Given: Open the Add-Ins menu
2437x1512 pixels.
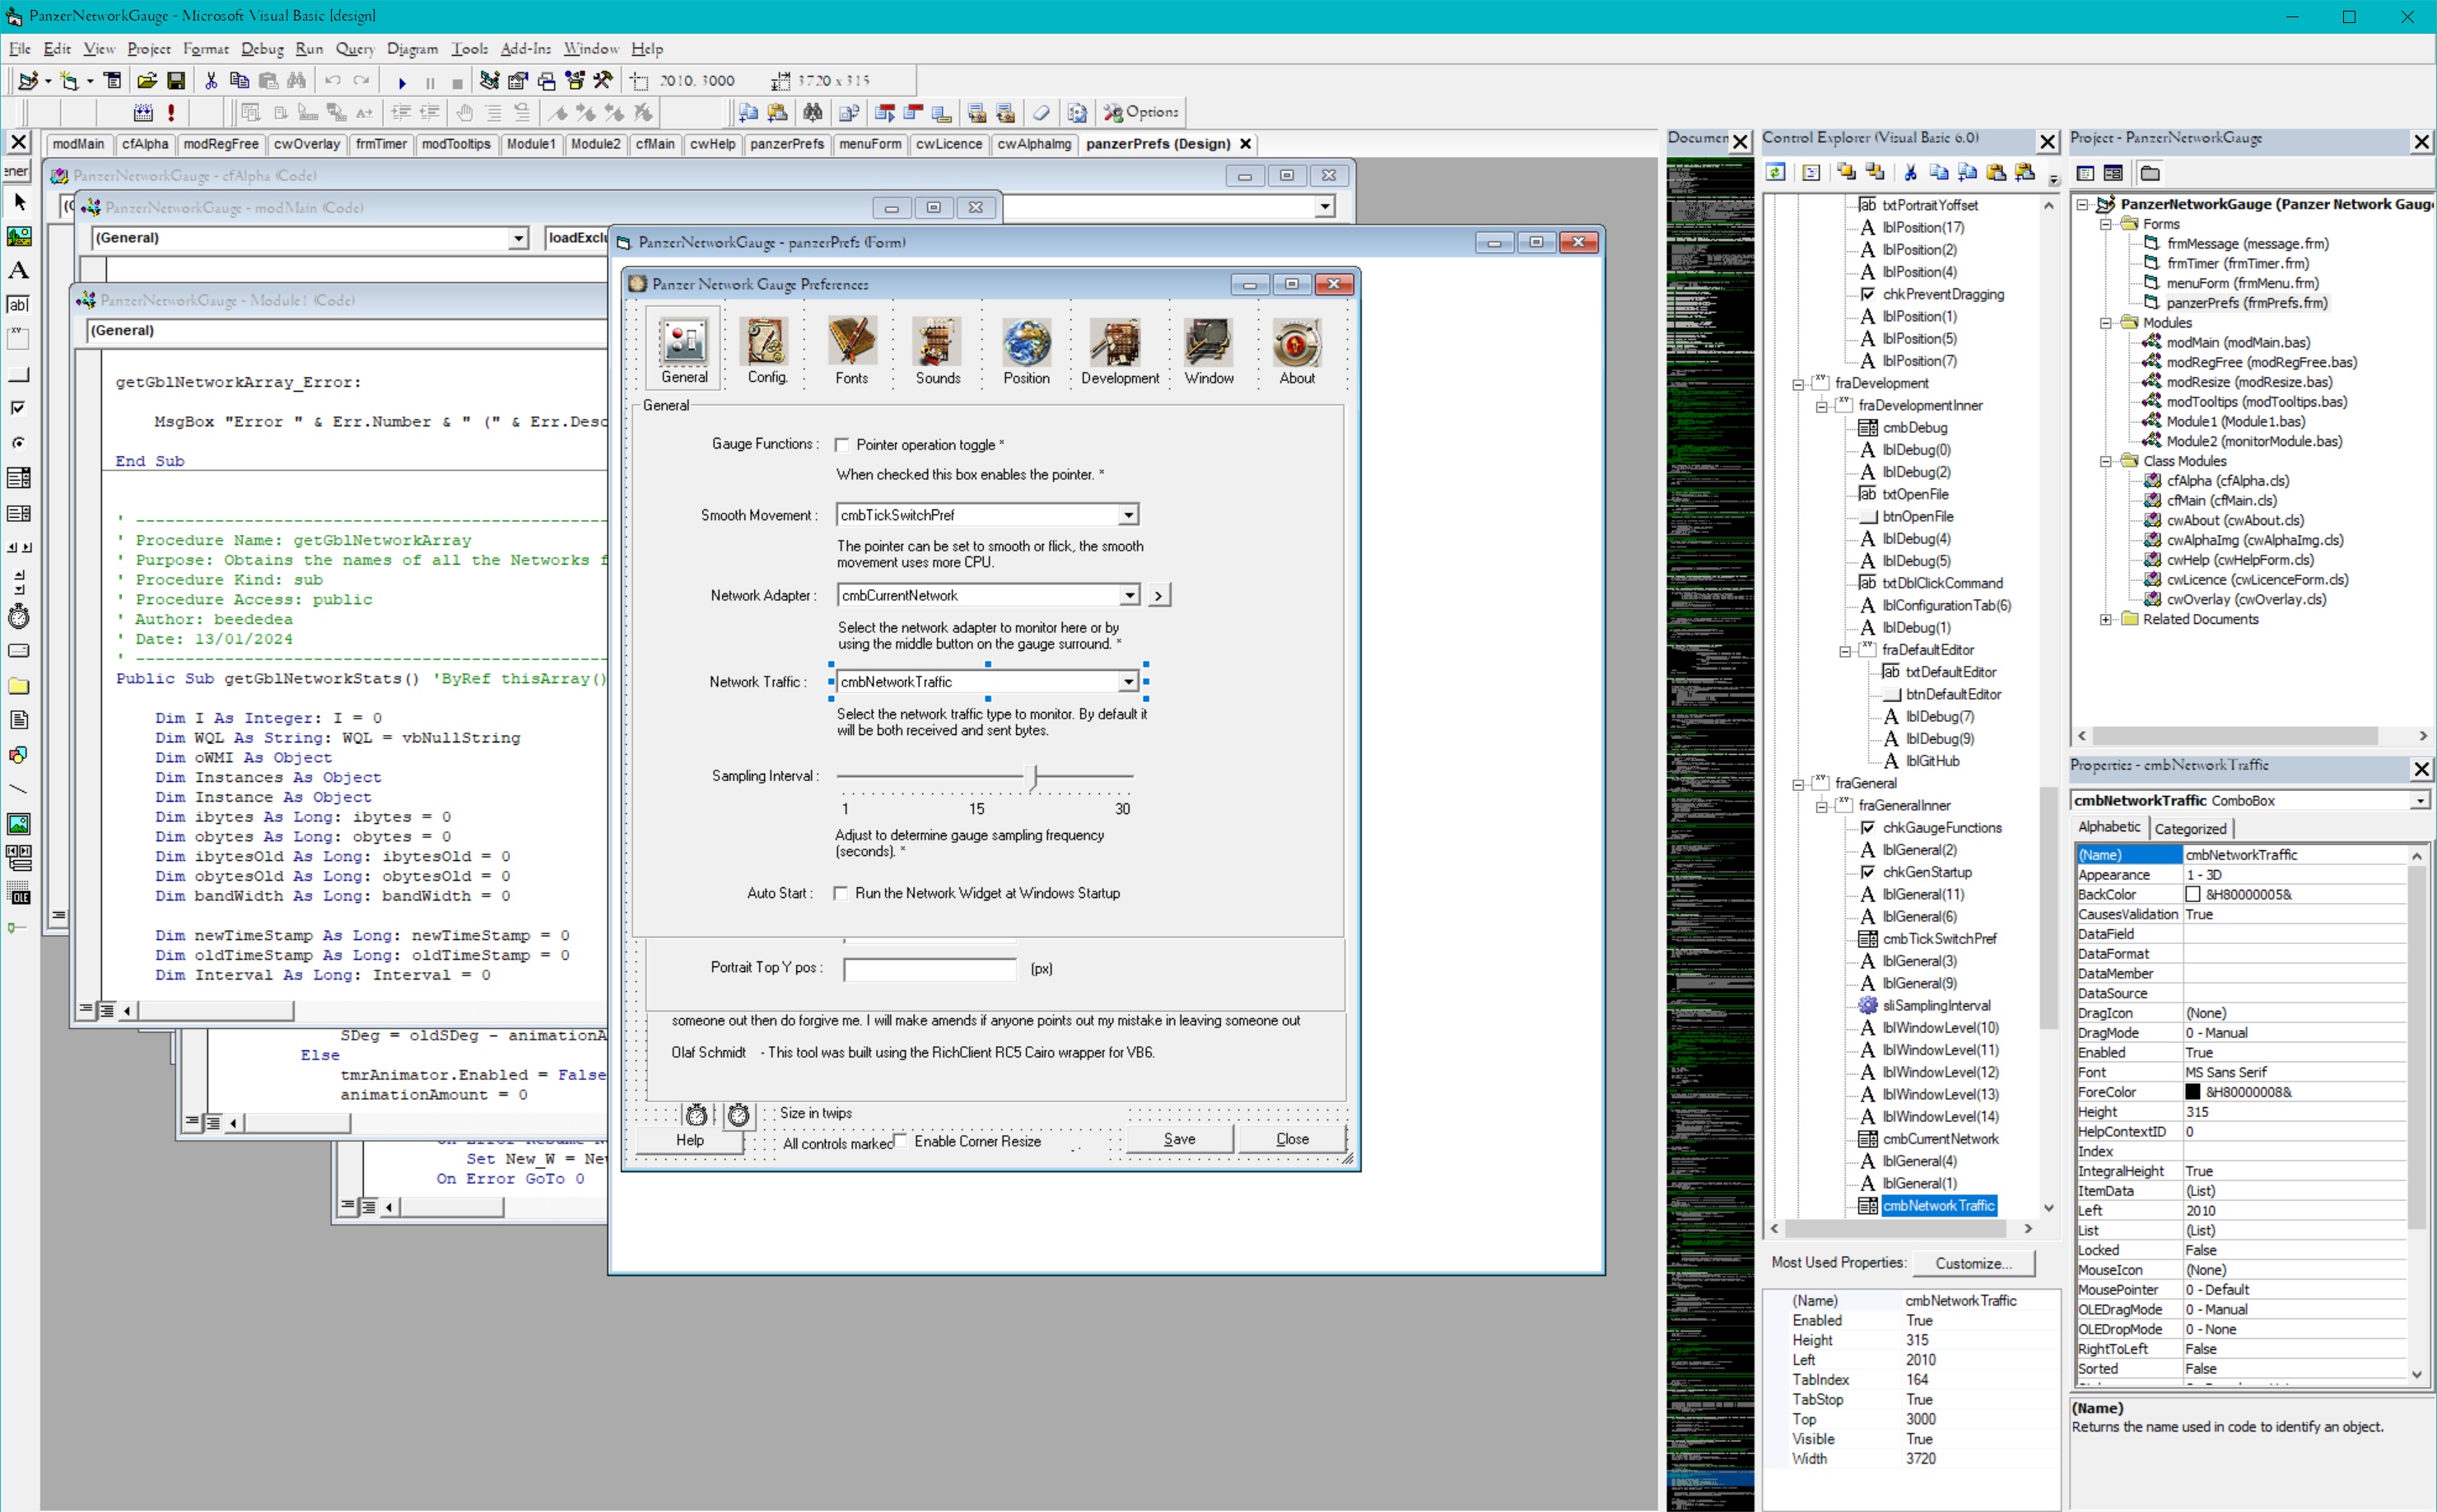Looking at the screenshot, I should (x=525, y=48).
